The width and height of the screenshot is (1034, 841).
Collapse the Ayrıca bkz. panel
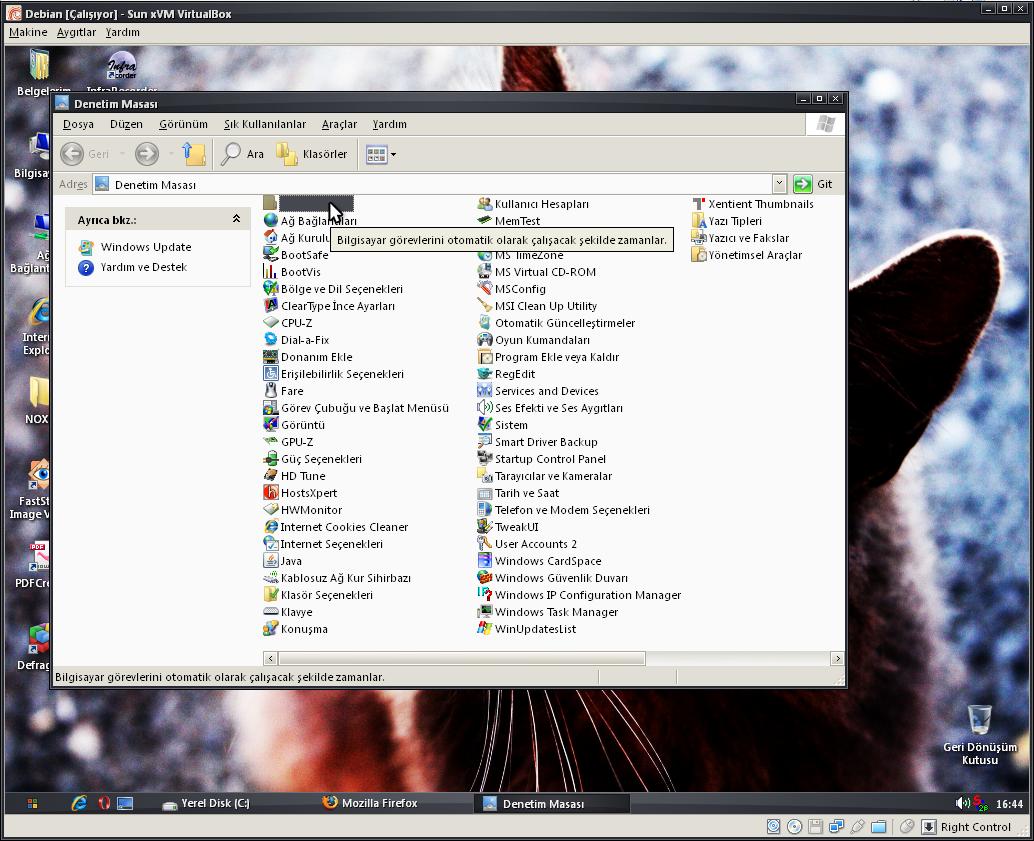pyautogui.click(x=236, y=219)
